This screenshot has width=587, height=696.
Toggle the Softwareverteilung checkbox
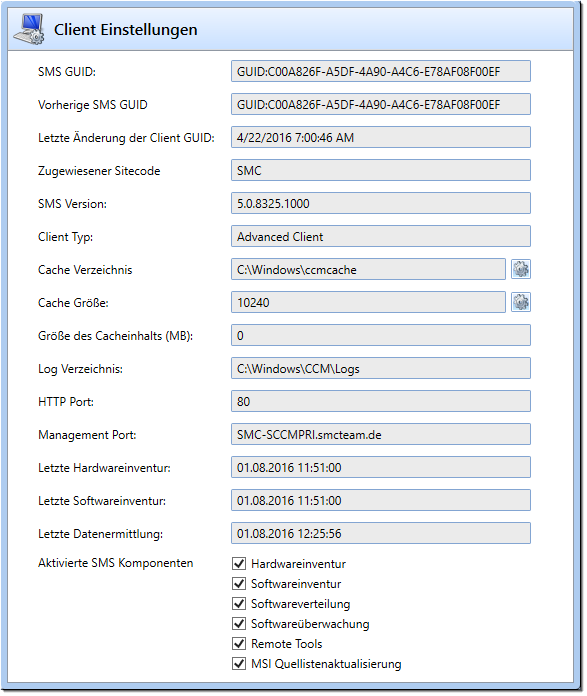click(x=239, y=604)
